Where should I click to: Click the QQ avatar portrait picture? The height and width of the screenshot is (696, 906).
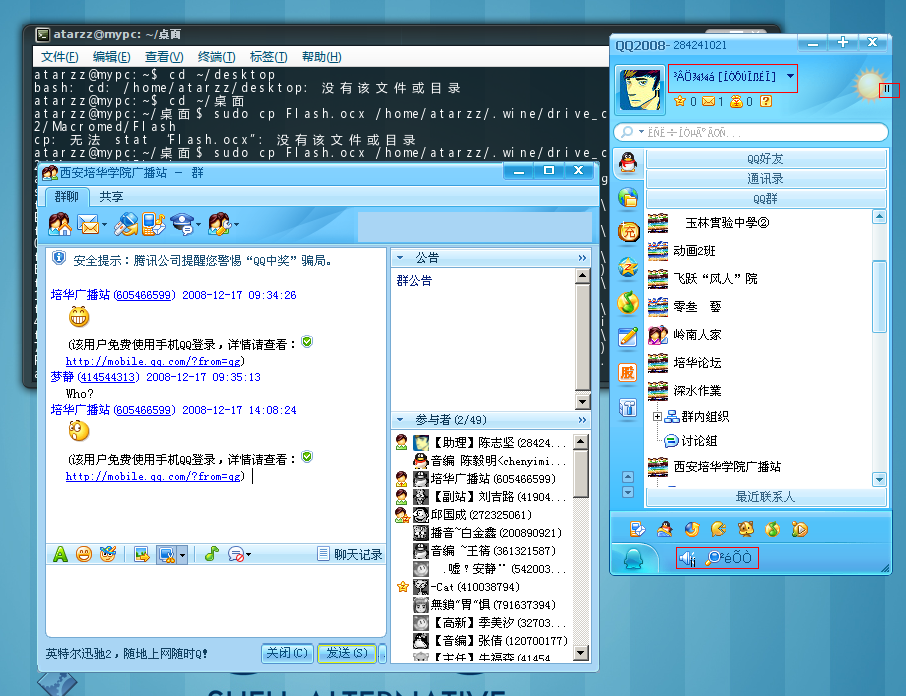click(640, 90)
